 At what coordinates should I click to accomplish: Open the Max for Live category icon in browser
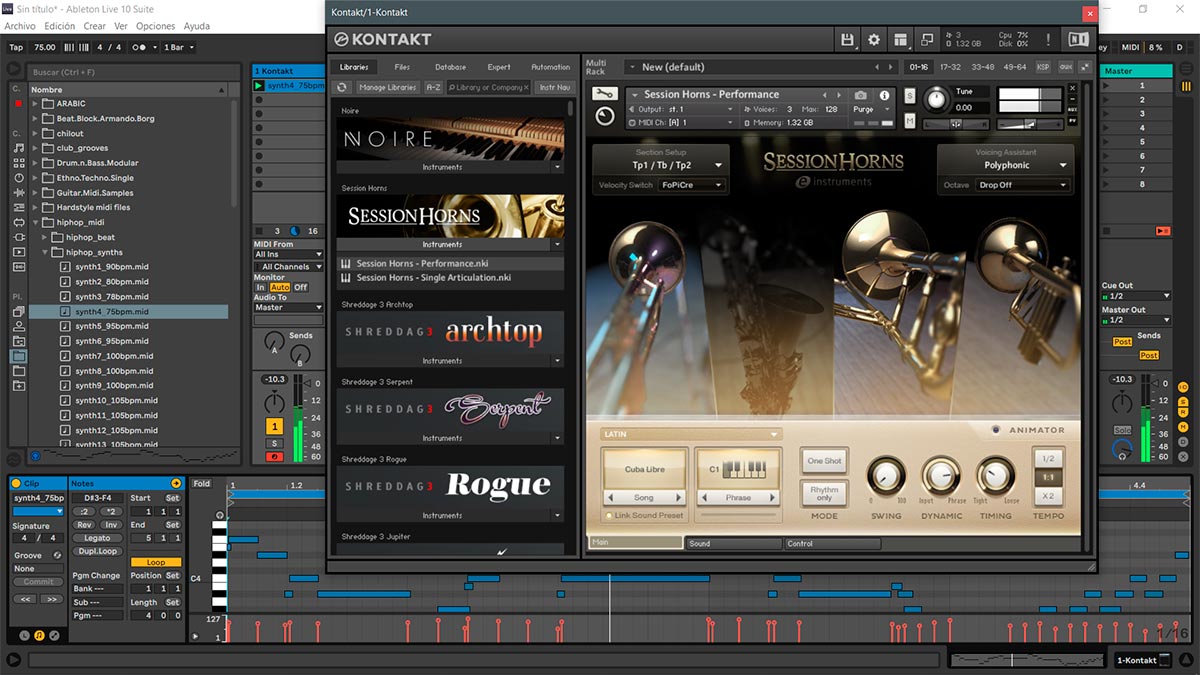point(18,222)
